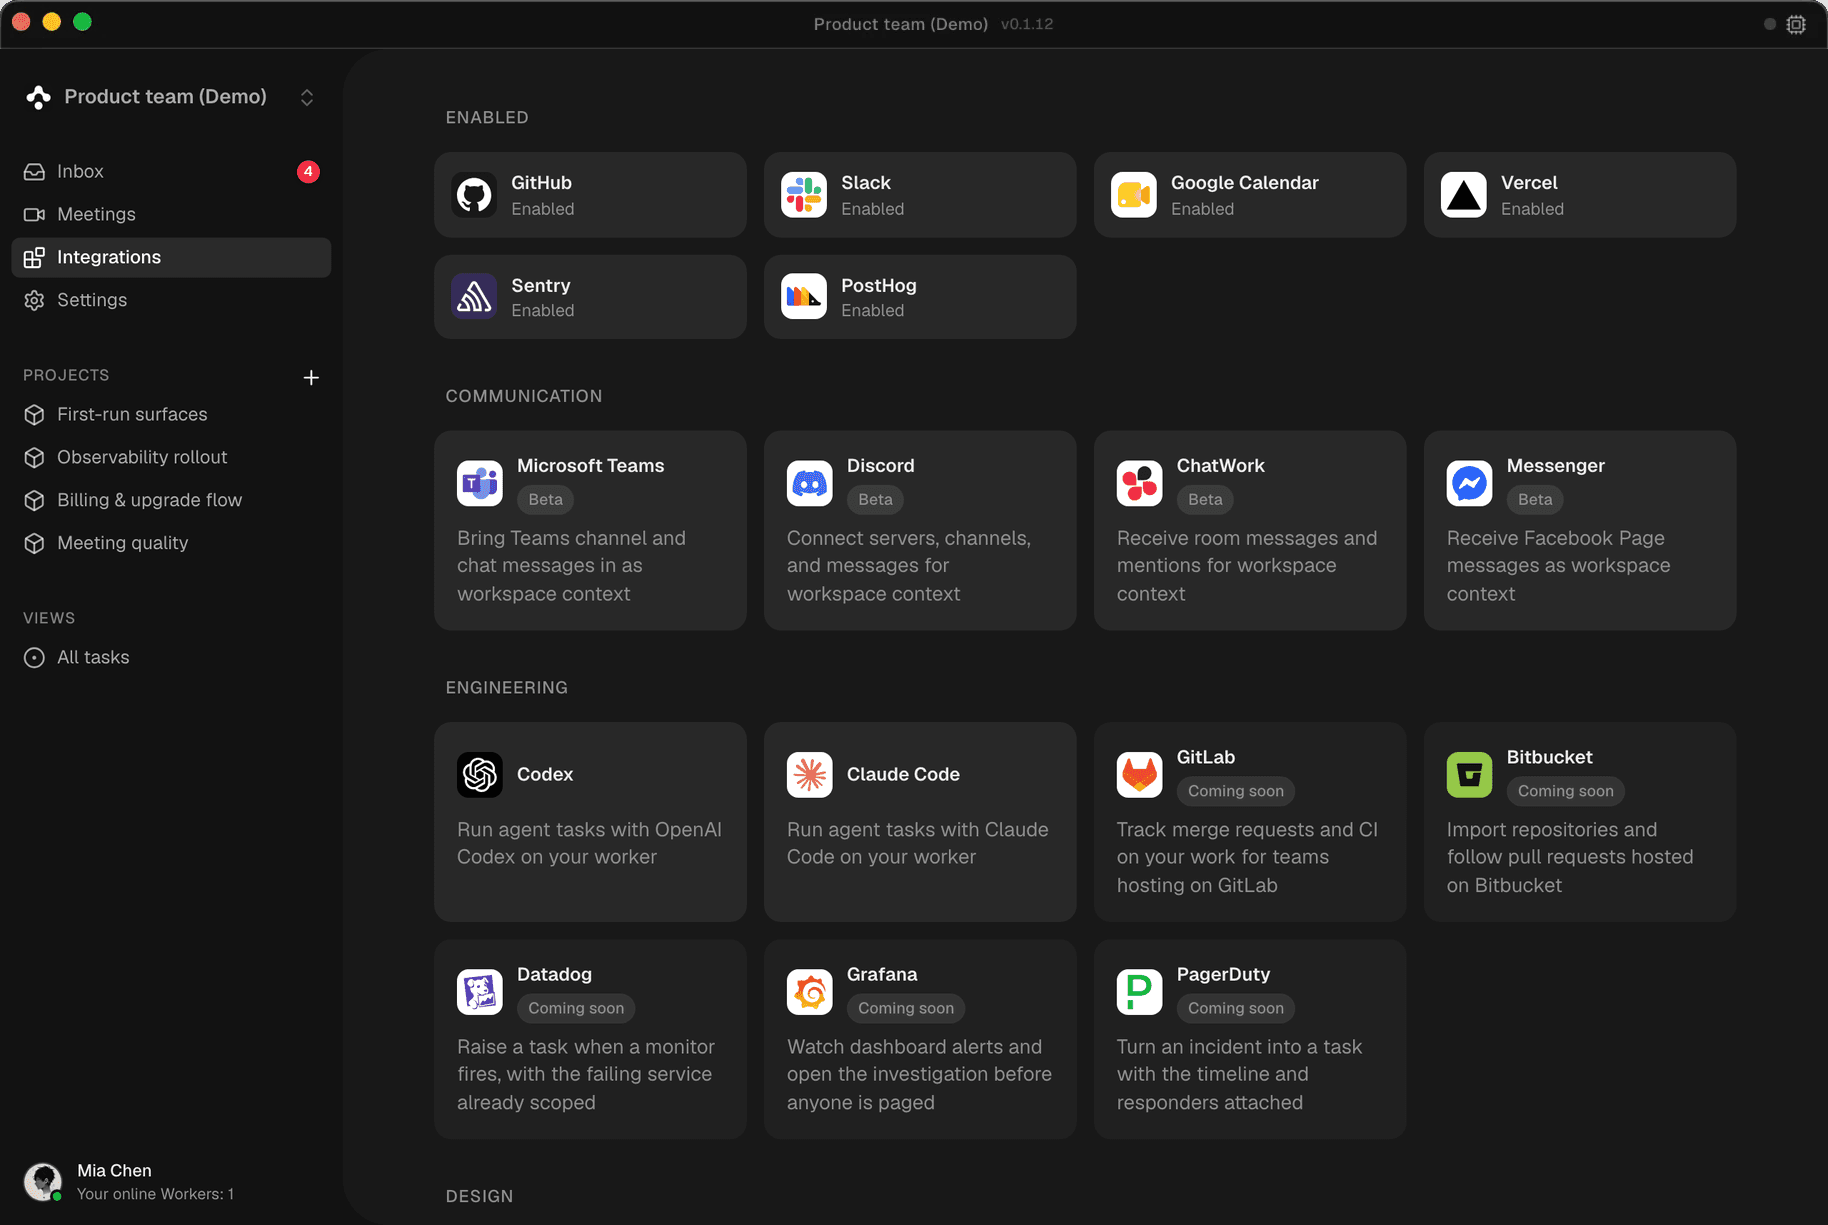Click the chip icon in the title bar
The image size is (1828, 1225).
tap(1796, 24)
